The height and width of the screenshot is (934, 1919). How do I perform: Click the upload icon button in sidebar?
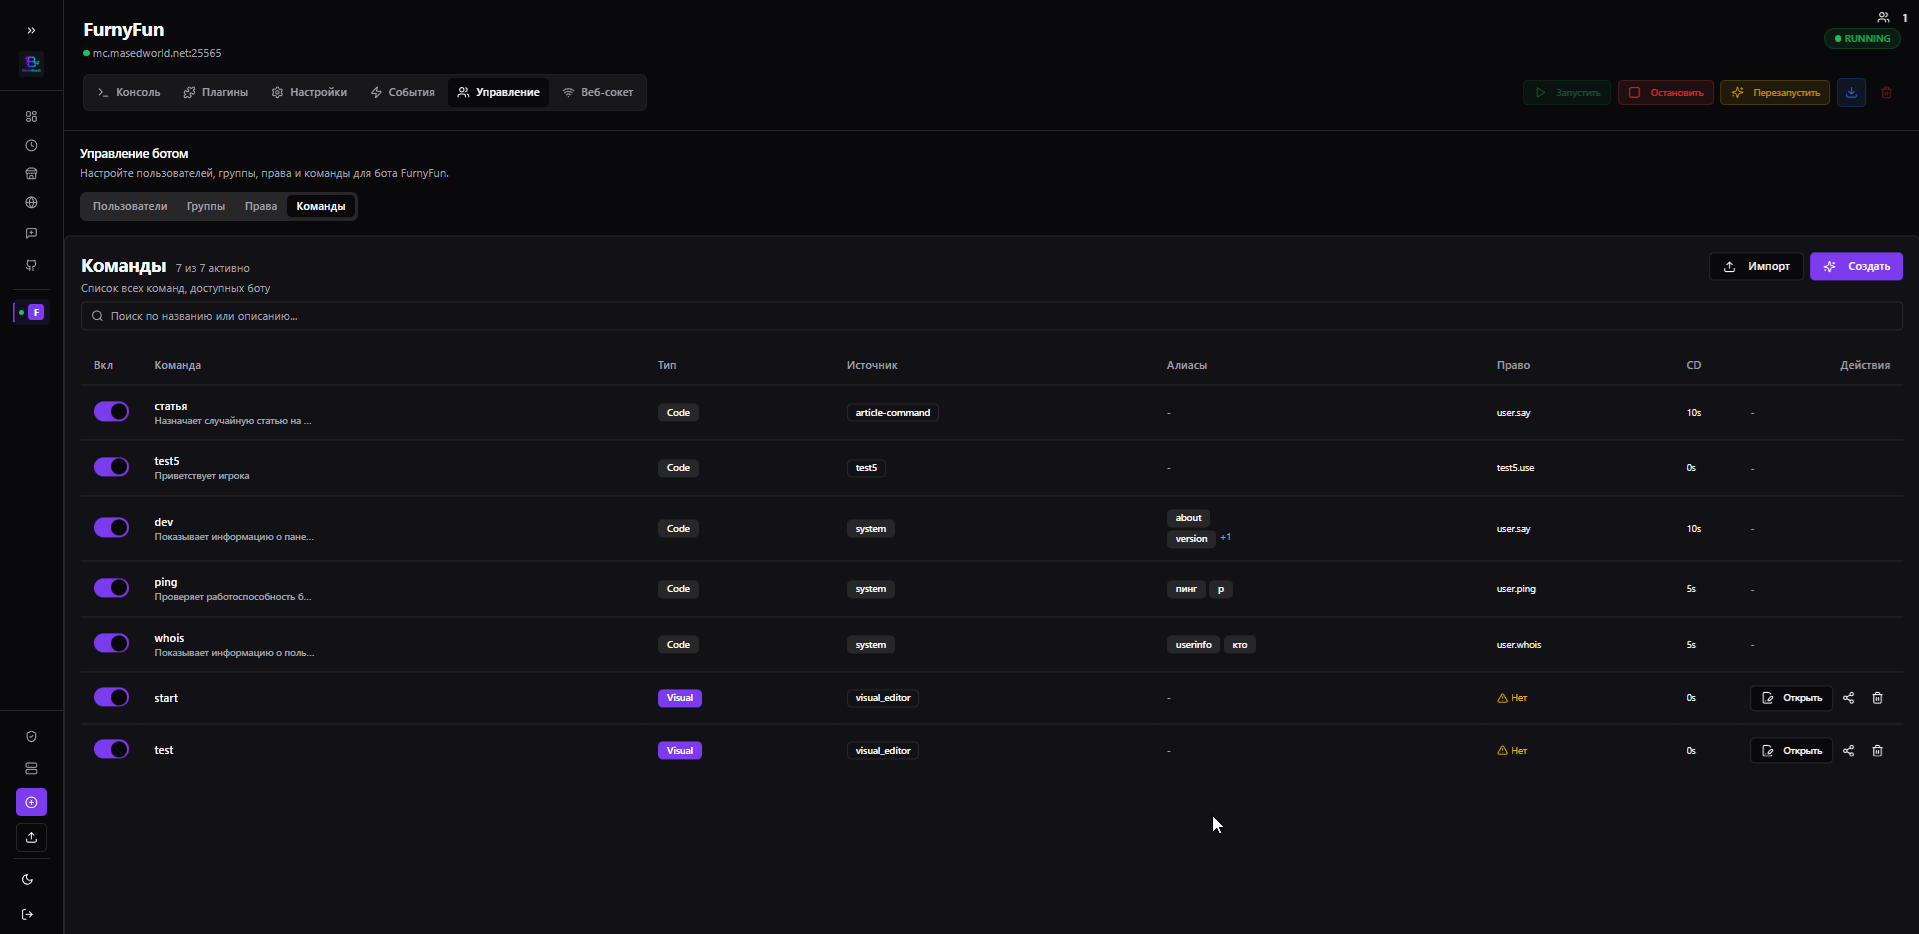[x=31, y=837]
